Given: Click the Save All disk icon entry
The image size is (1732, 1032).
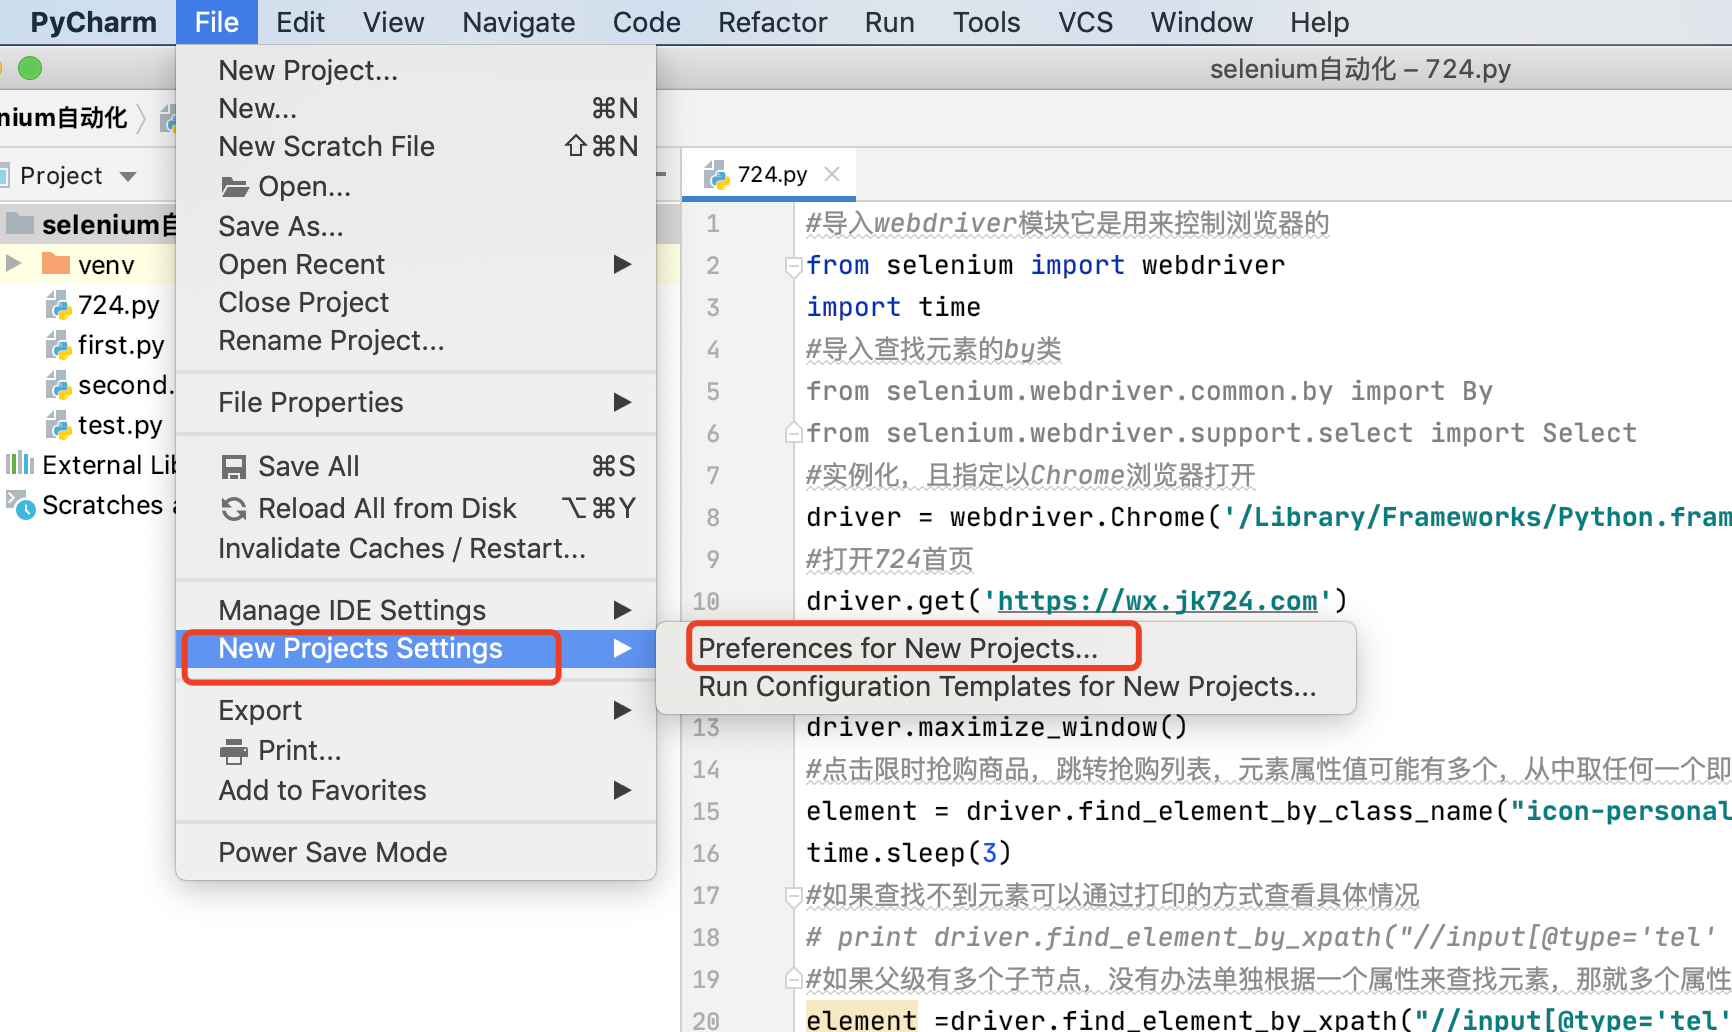Looking at the screenshot, I should 415,467.
